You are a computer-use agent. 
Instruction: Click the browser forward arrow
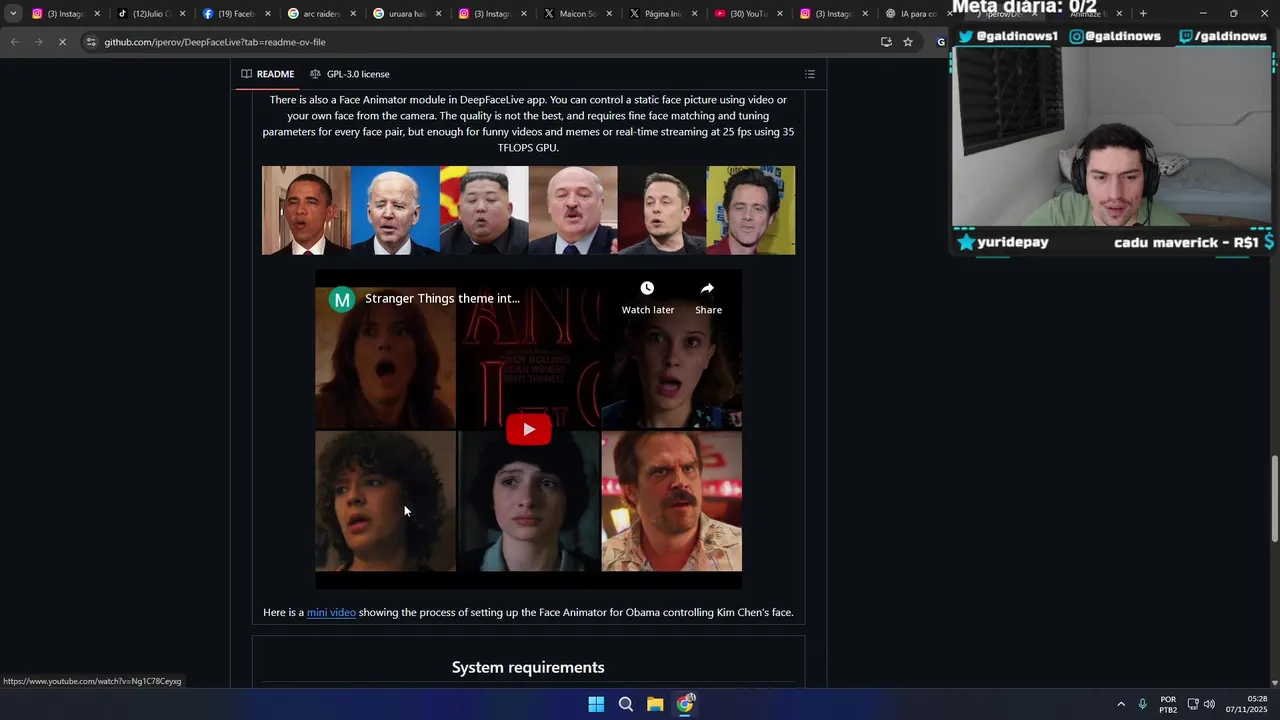coord(38,42)
